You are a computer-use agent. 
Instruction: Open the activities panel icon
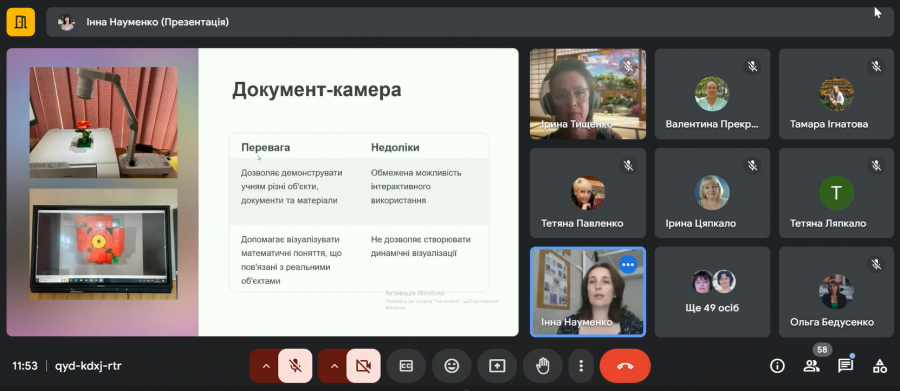(x=879, y=366)
